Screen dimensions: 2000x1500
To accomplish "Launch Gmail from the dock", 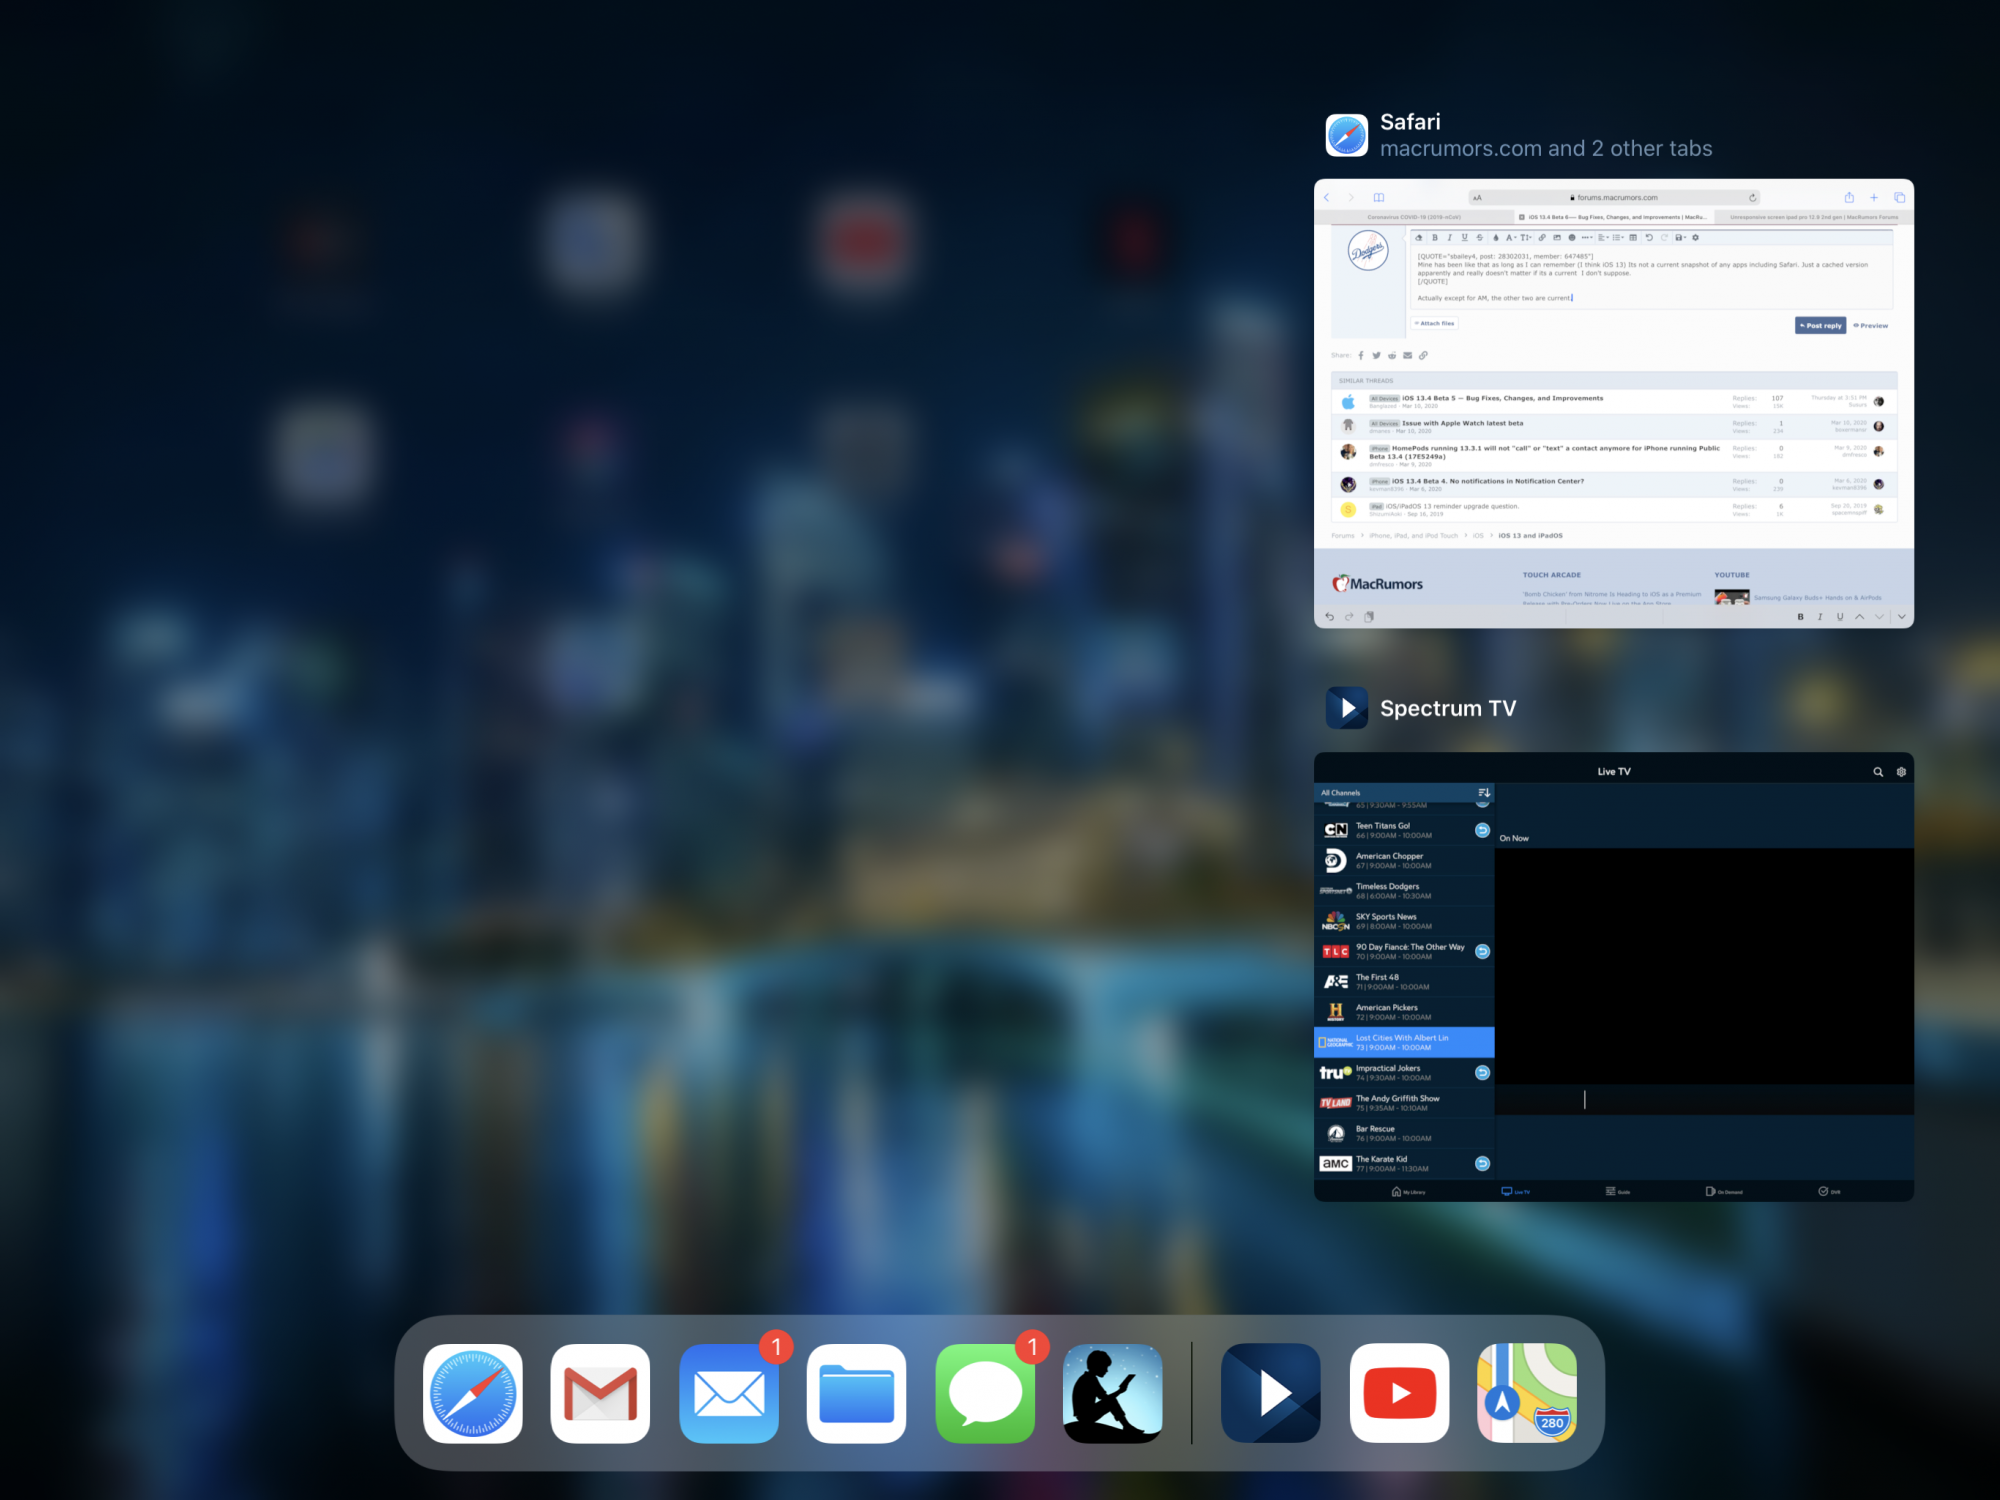I will point(600,1393).
